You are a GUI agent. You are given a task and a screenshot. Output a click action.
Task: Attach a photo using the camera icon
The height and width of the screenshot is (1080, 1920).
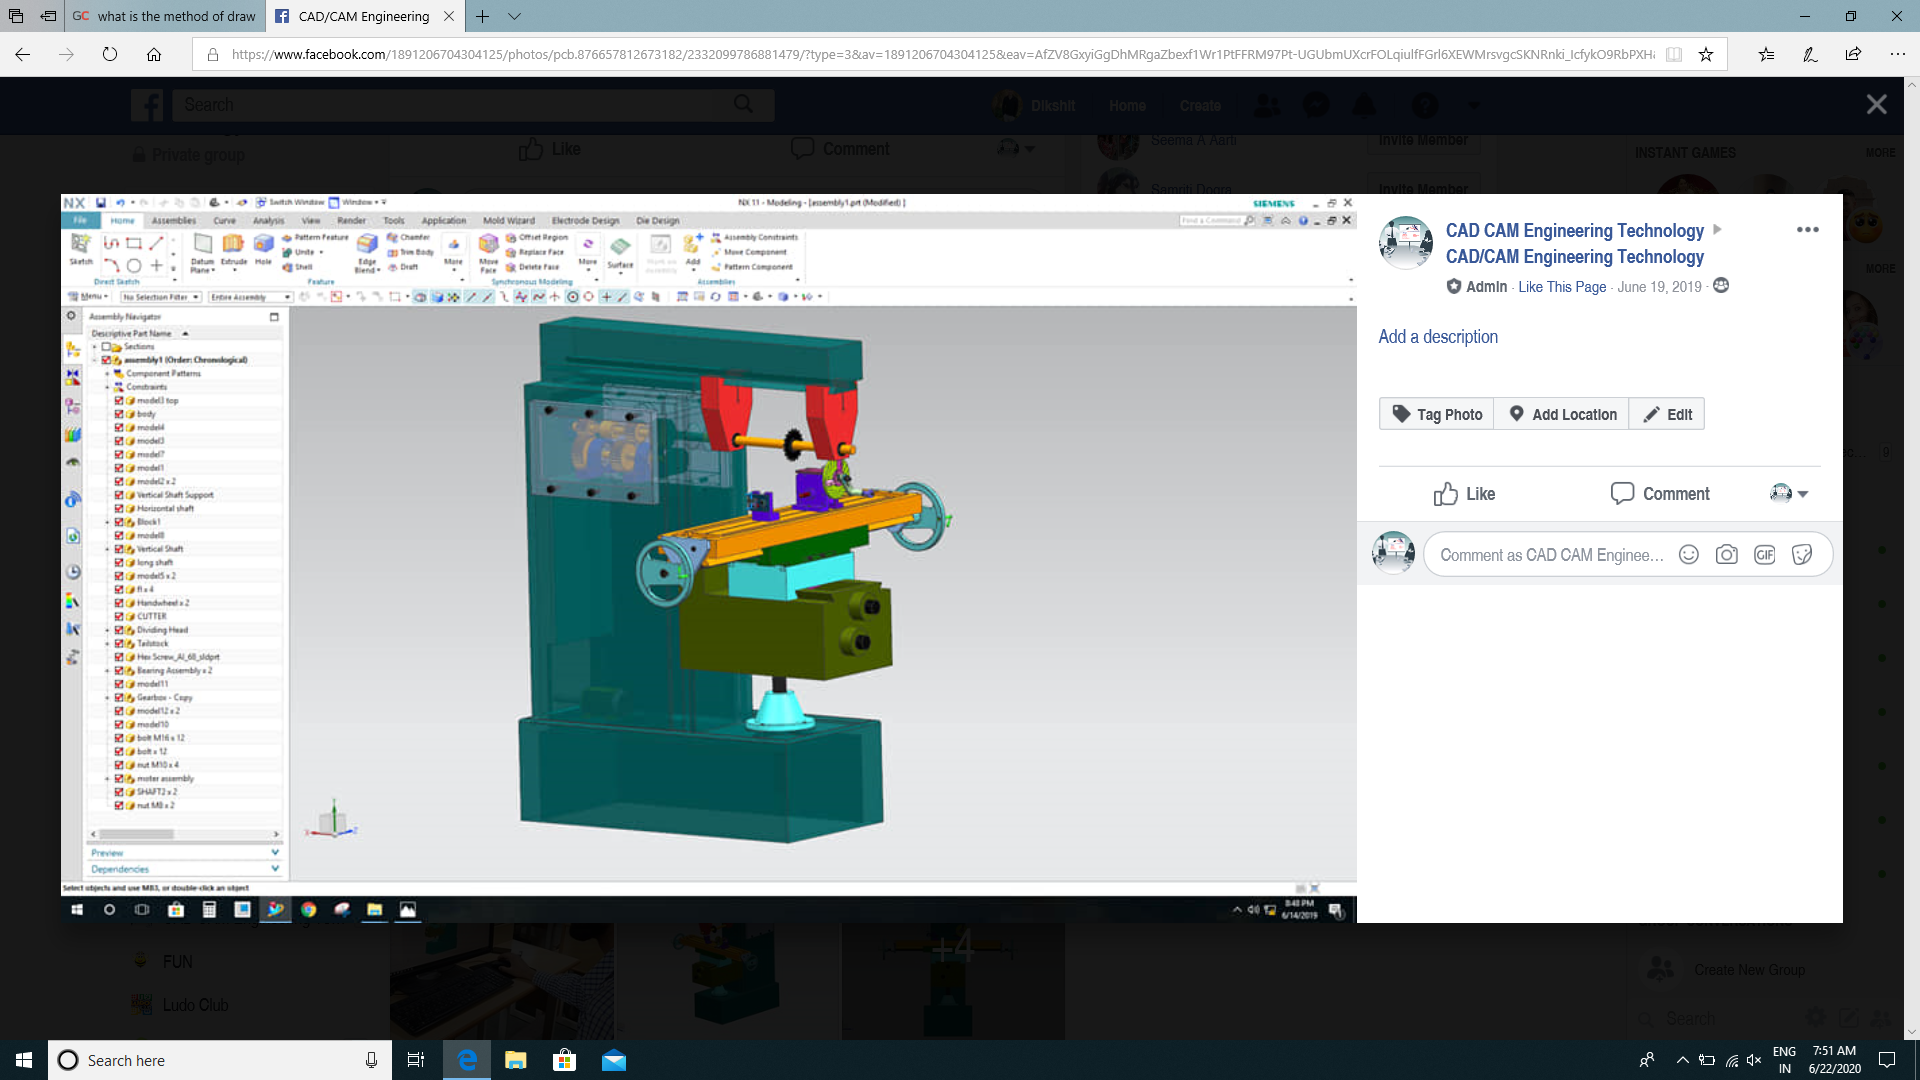1726,555
